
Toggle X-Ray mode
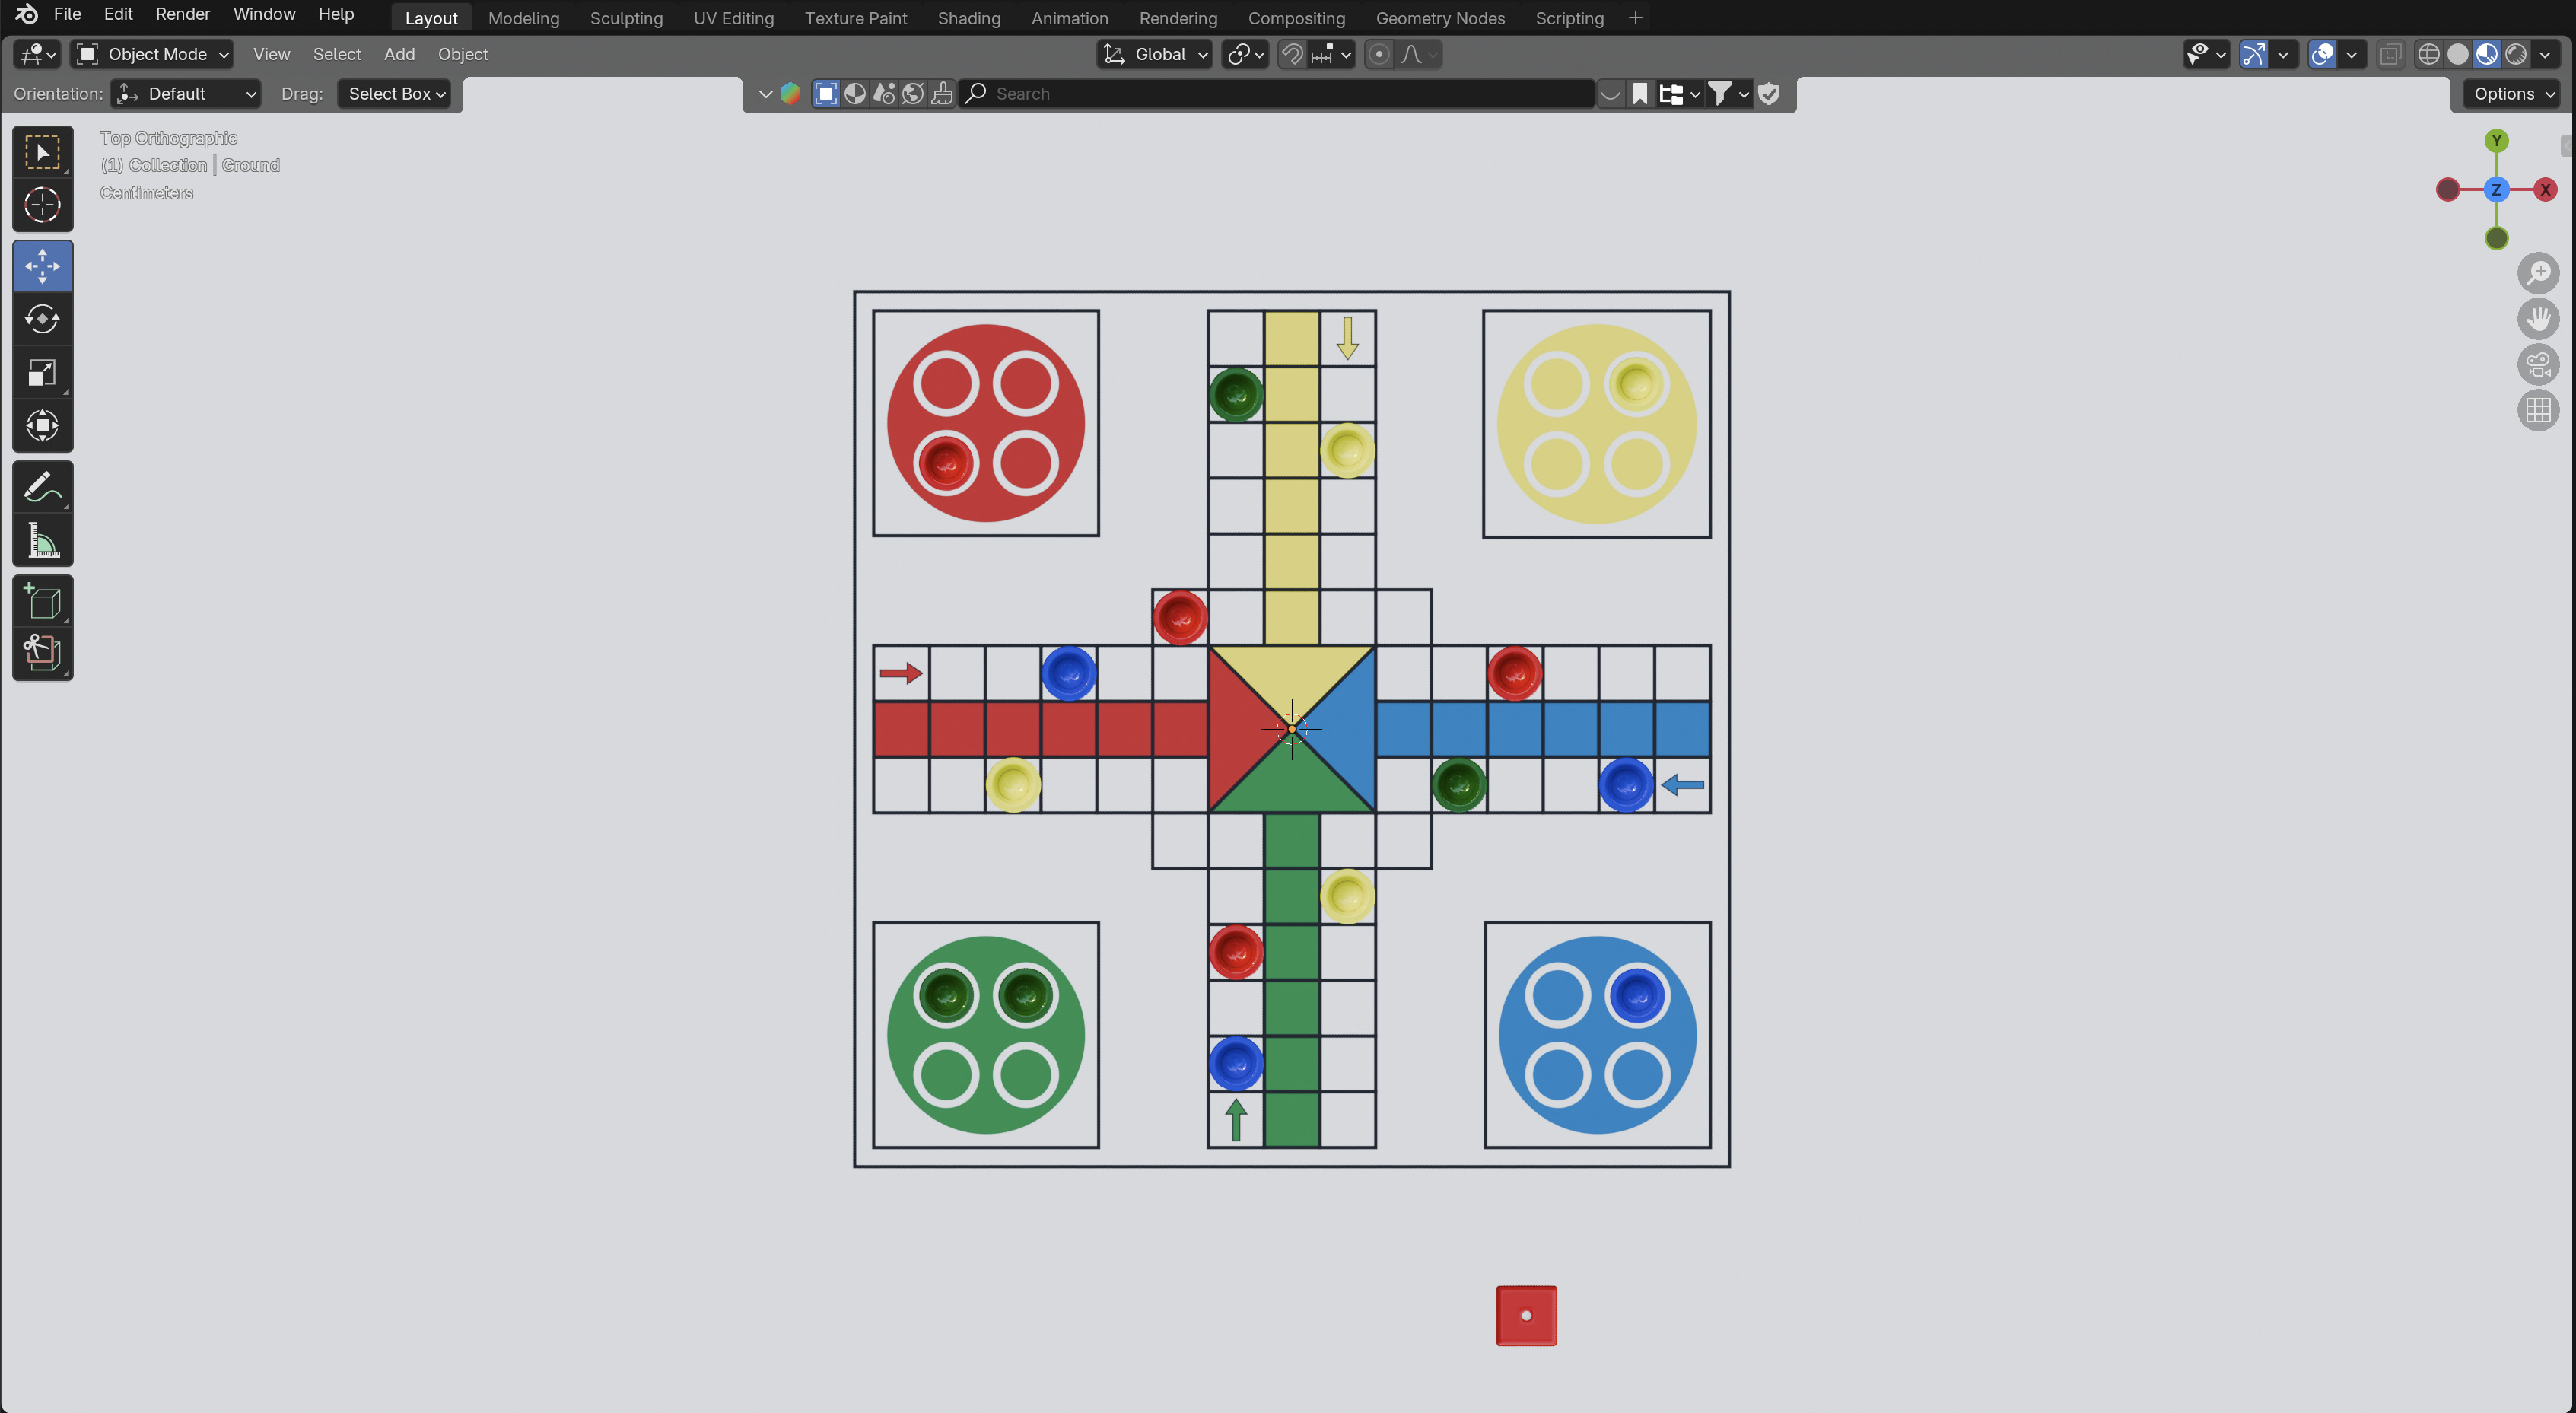point(2391,54)
